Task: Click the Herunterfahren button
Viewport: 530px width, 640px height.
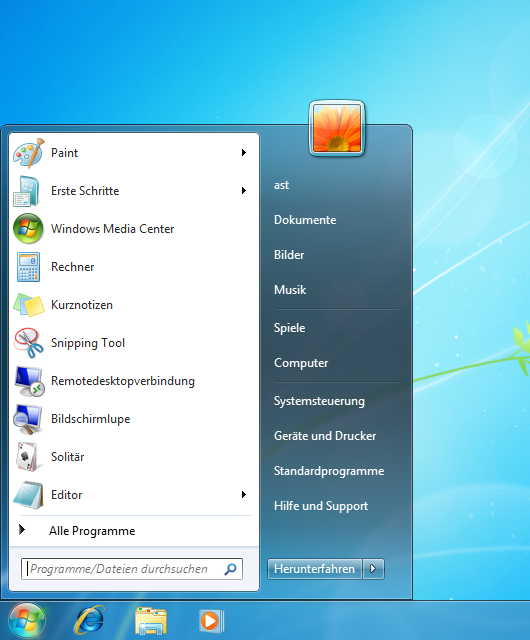Action: (315, 569)
